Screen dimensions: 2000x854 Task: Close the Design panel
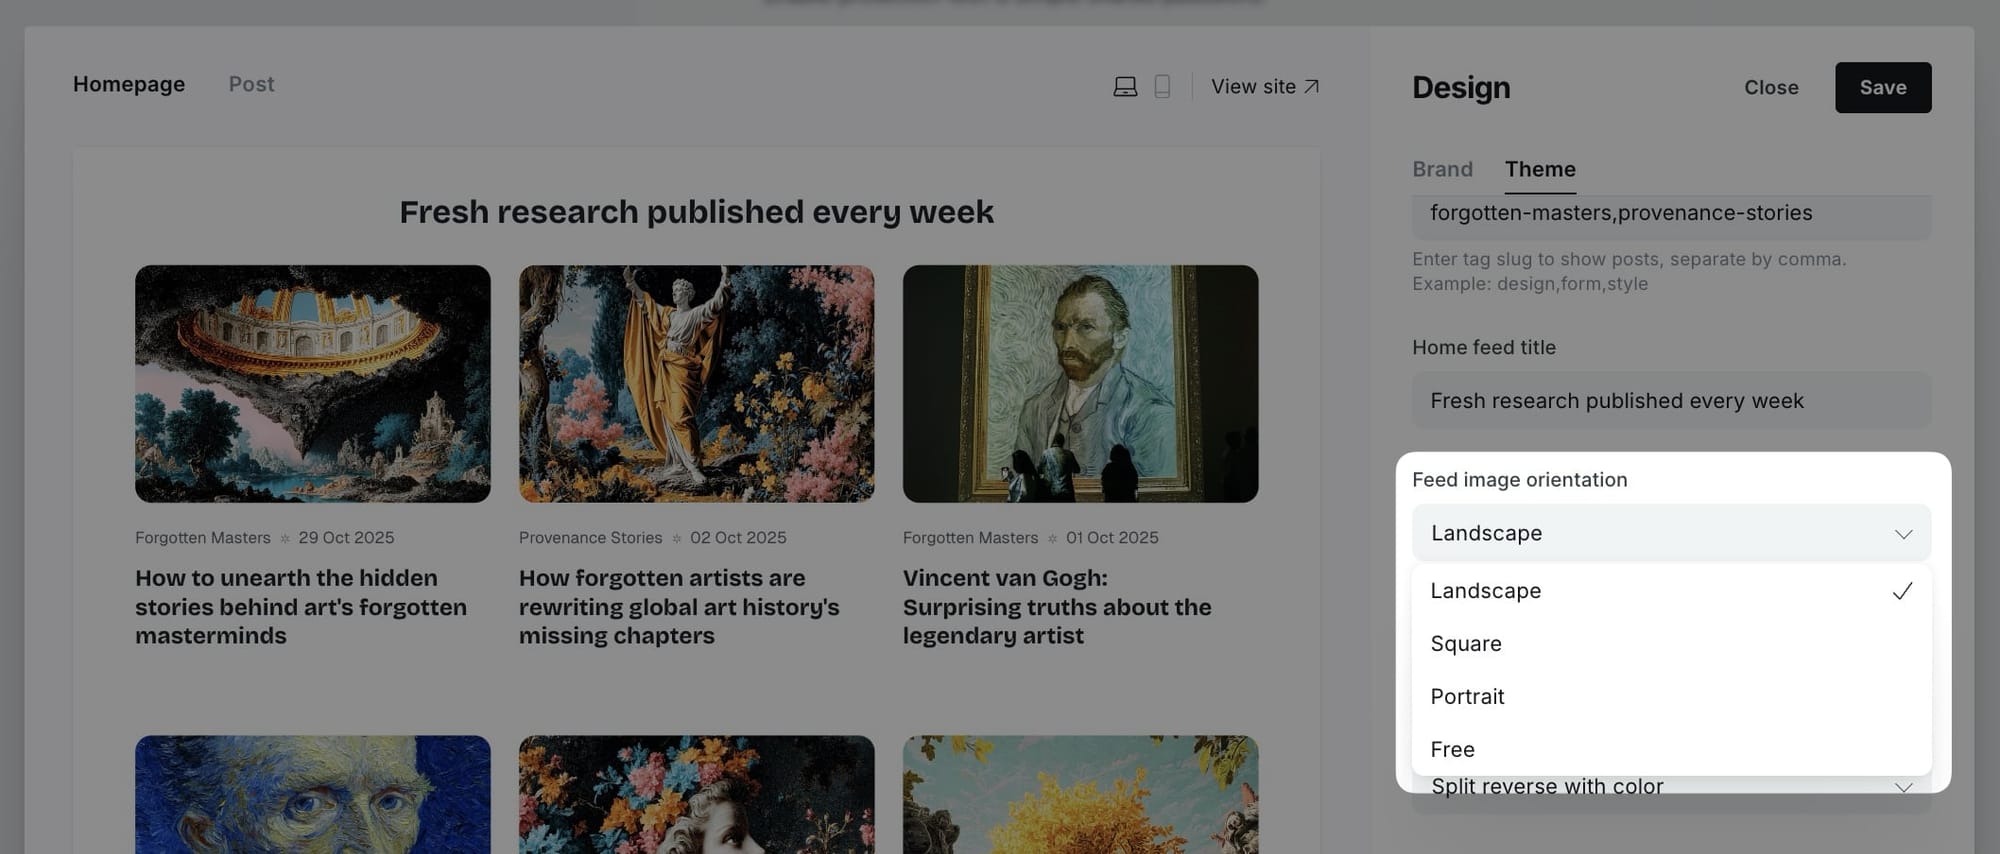pyautogui.click(x=1771, y=88)
